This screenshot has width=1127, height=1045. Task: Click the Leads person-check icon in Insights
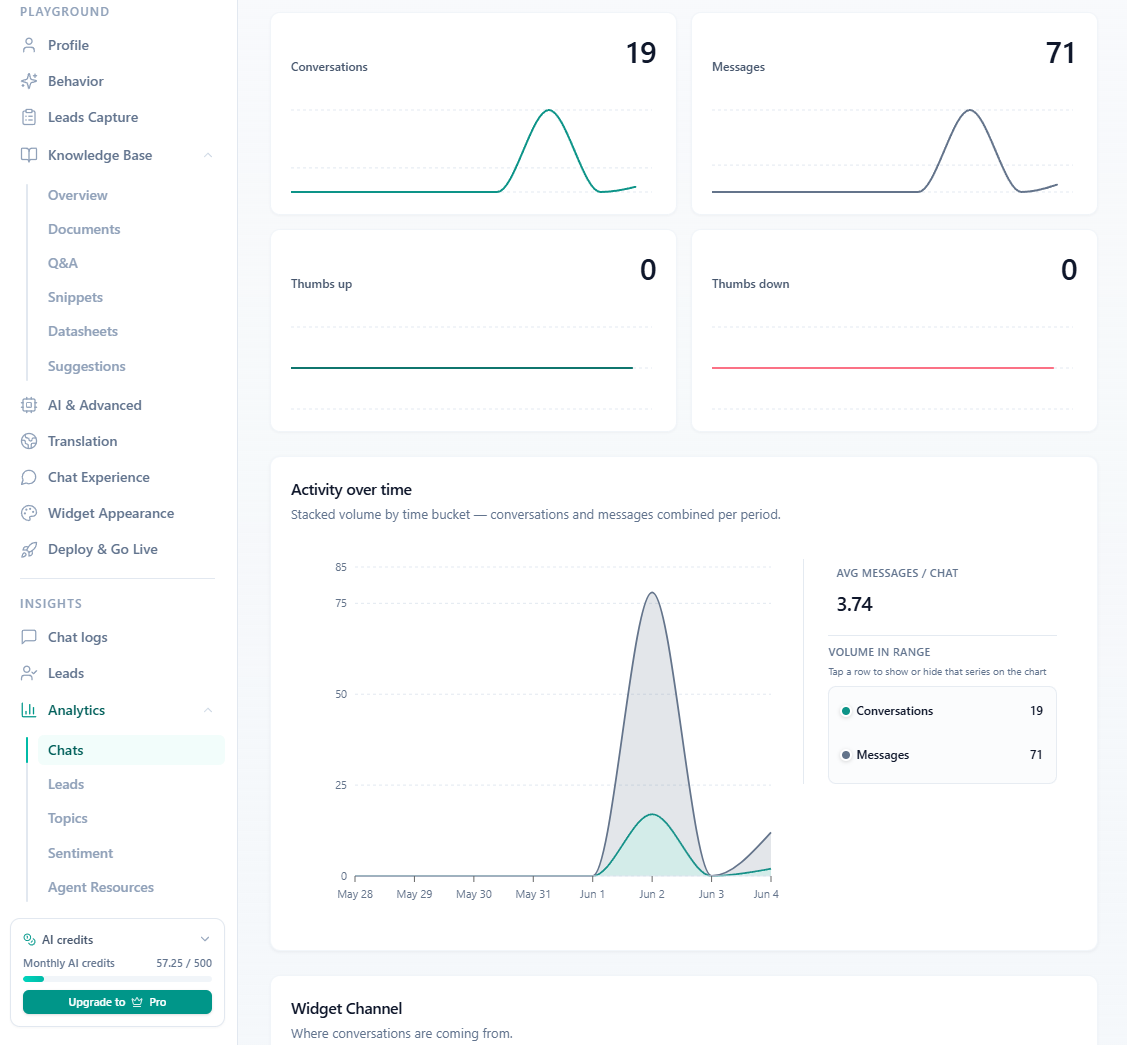pyautogui.click(x=29, y=673)
